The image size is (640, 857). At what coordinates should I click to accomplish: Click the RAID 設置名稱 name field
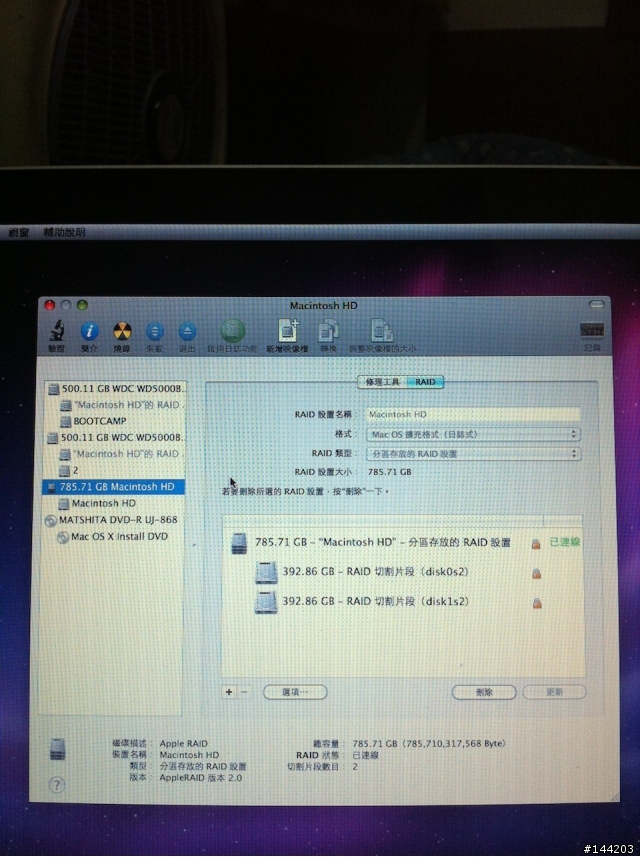(473, 414)
